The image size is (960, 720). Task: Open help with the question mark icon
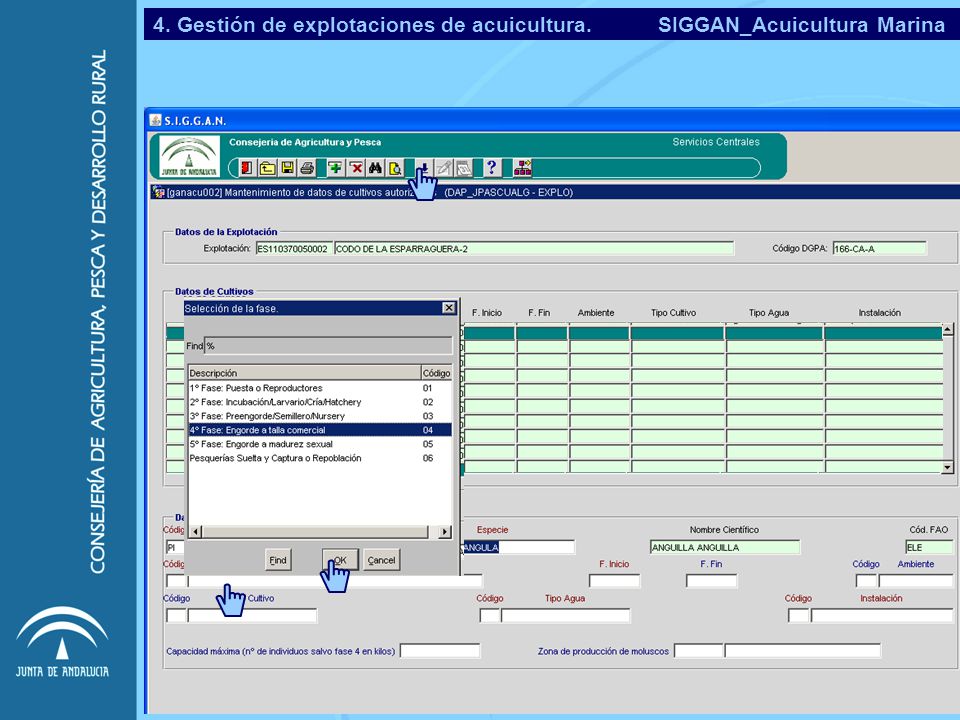492,168
